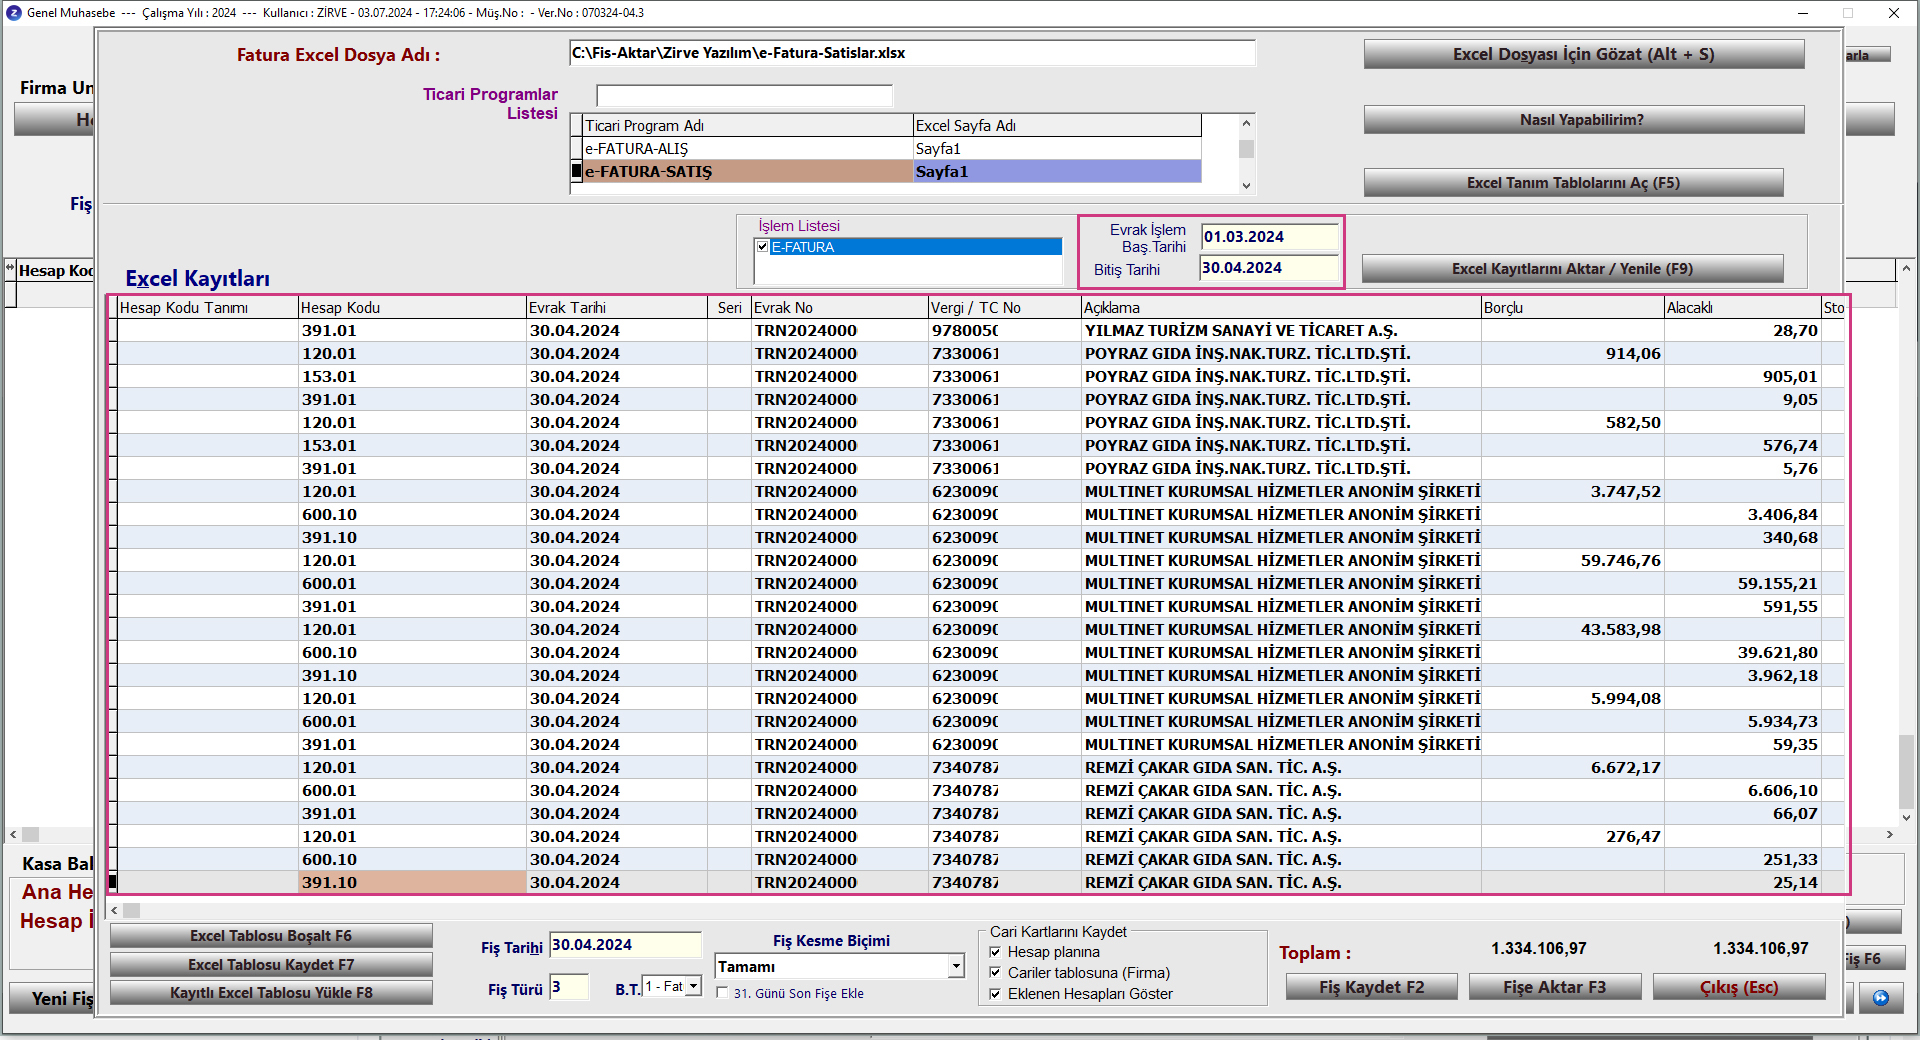The width and height of the screenshot is (1920, 1040).
Task: Click the blue arrow icon at bottom right
Action: 1880,998
